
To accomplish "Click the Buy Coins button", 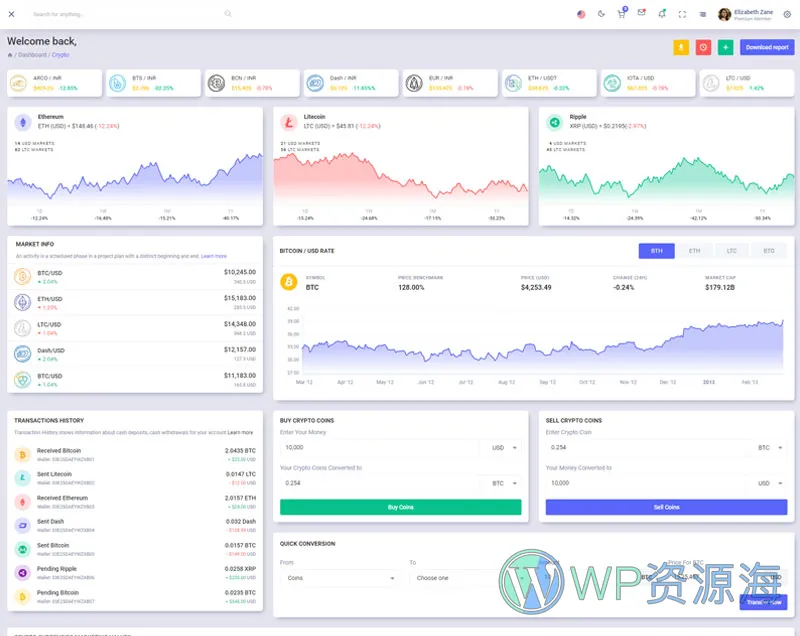I will click(400, 507).
